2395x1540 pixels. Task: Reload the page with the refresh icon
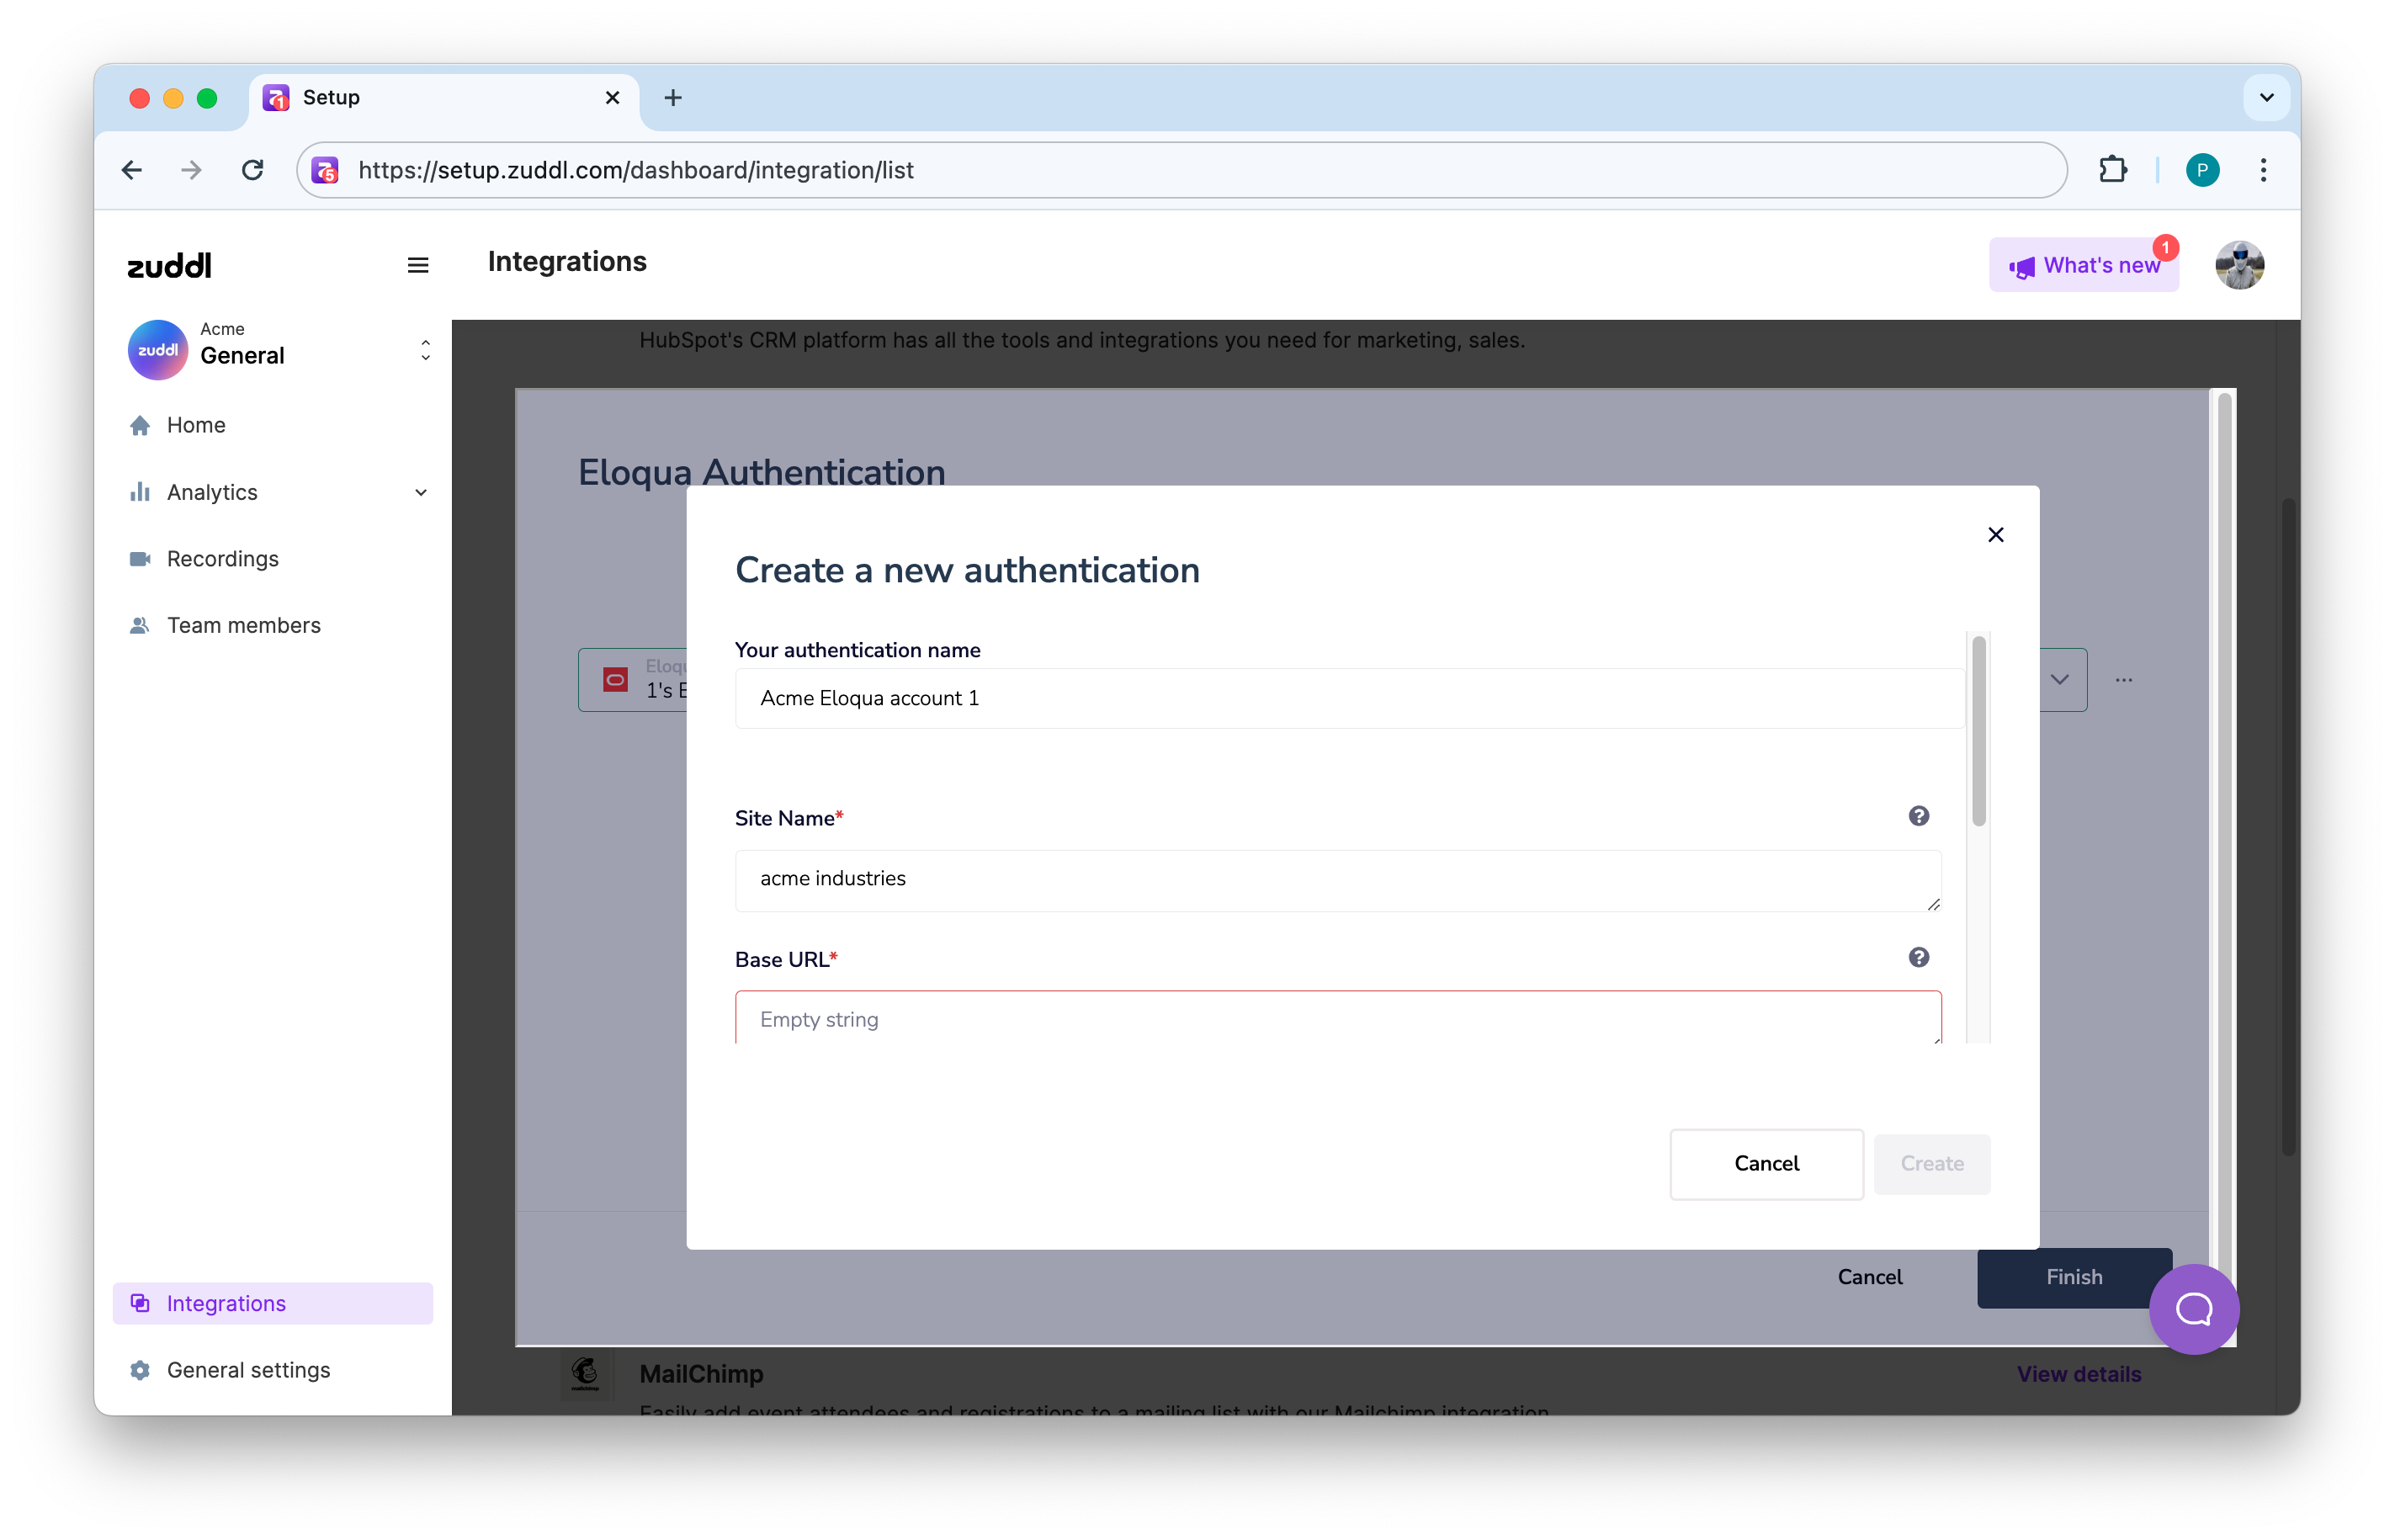[x=253, y=170]
